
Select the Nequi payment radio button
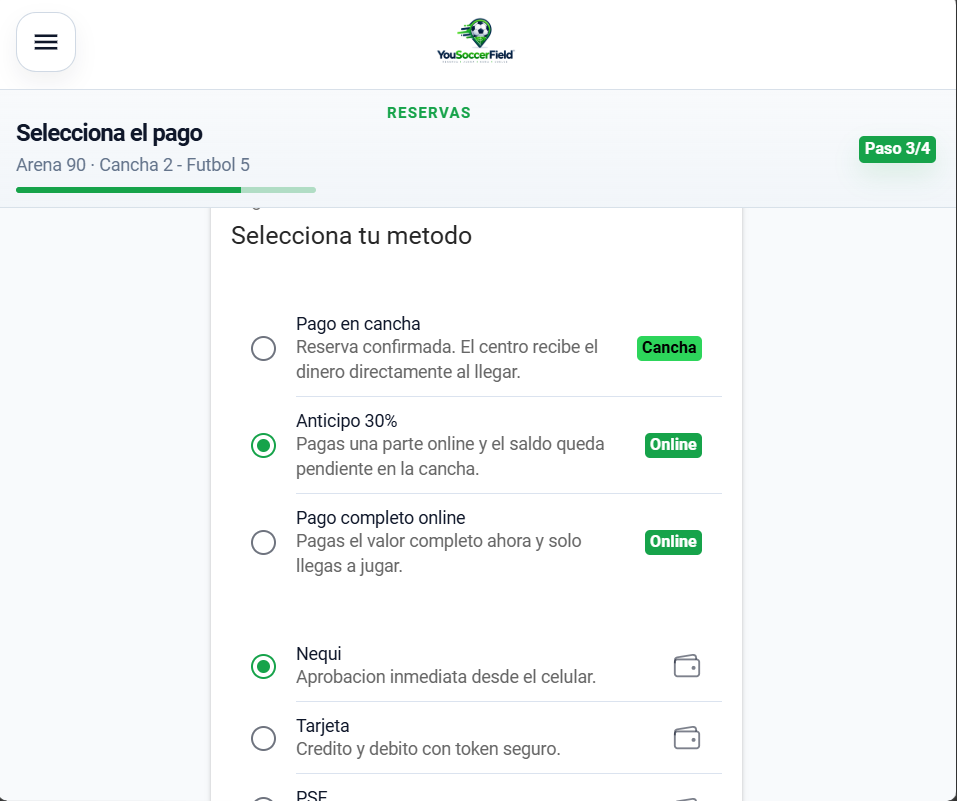pyautogui.click(x=264, y=667)
